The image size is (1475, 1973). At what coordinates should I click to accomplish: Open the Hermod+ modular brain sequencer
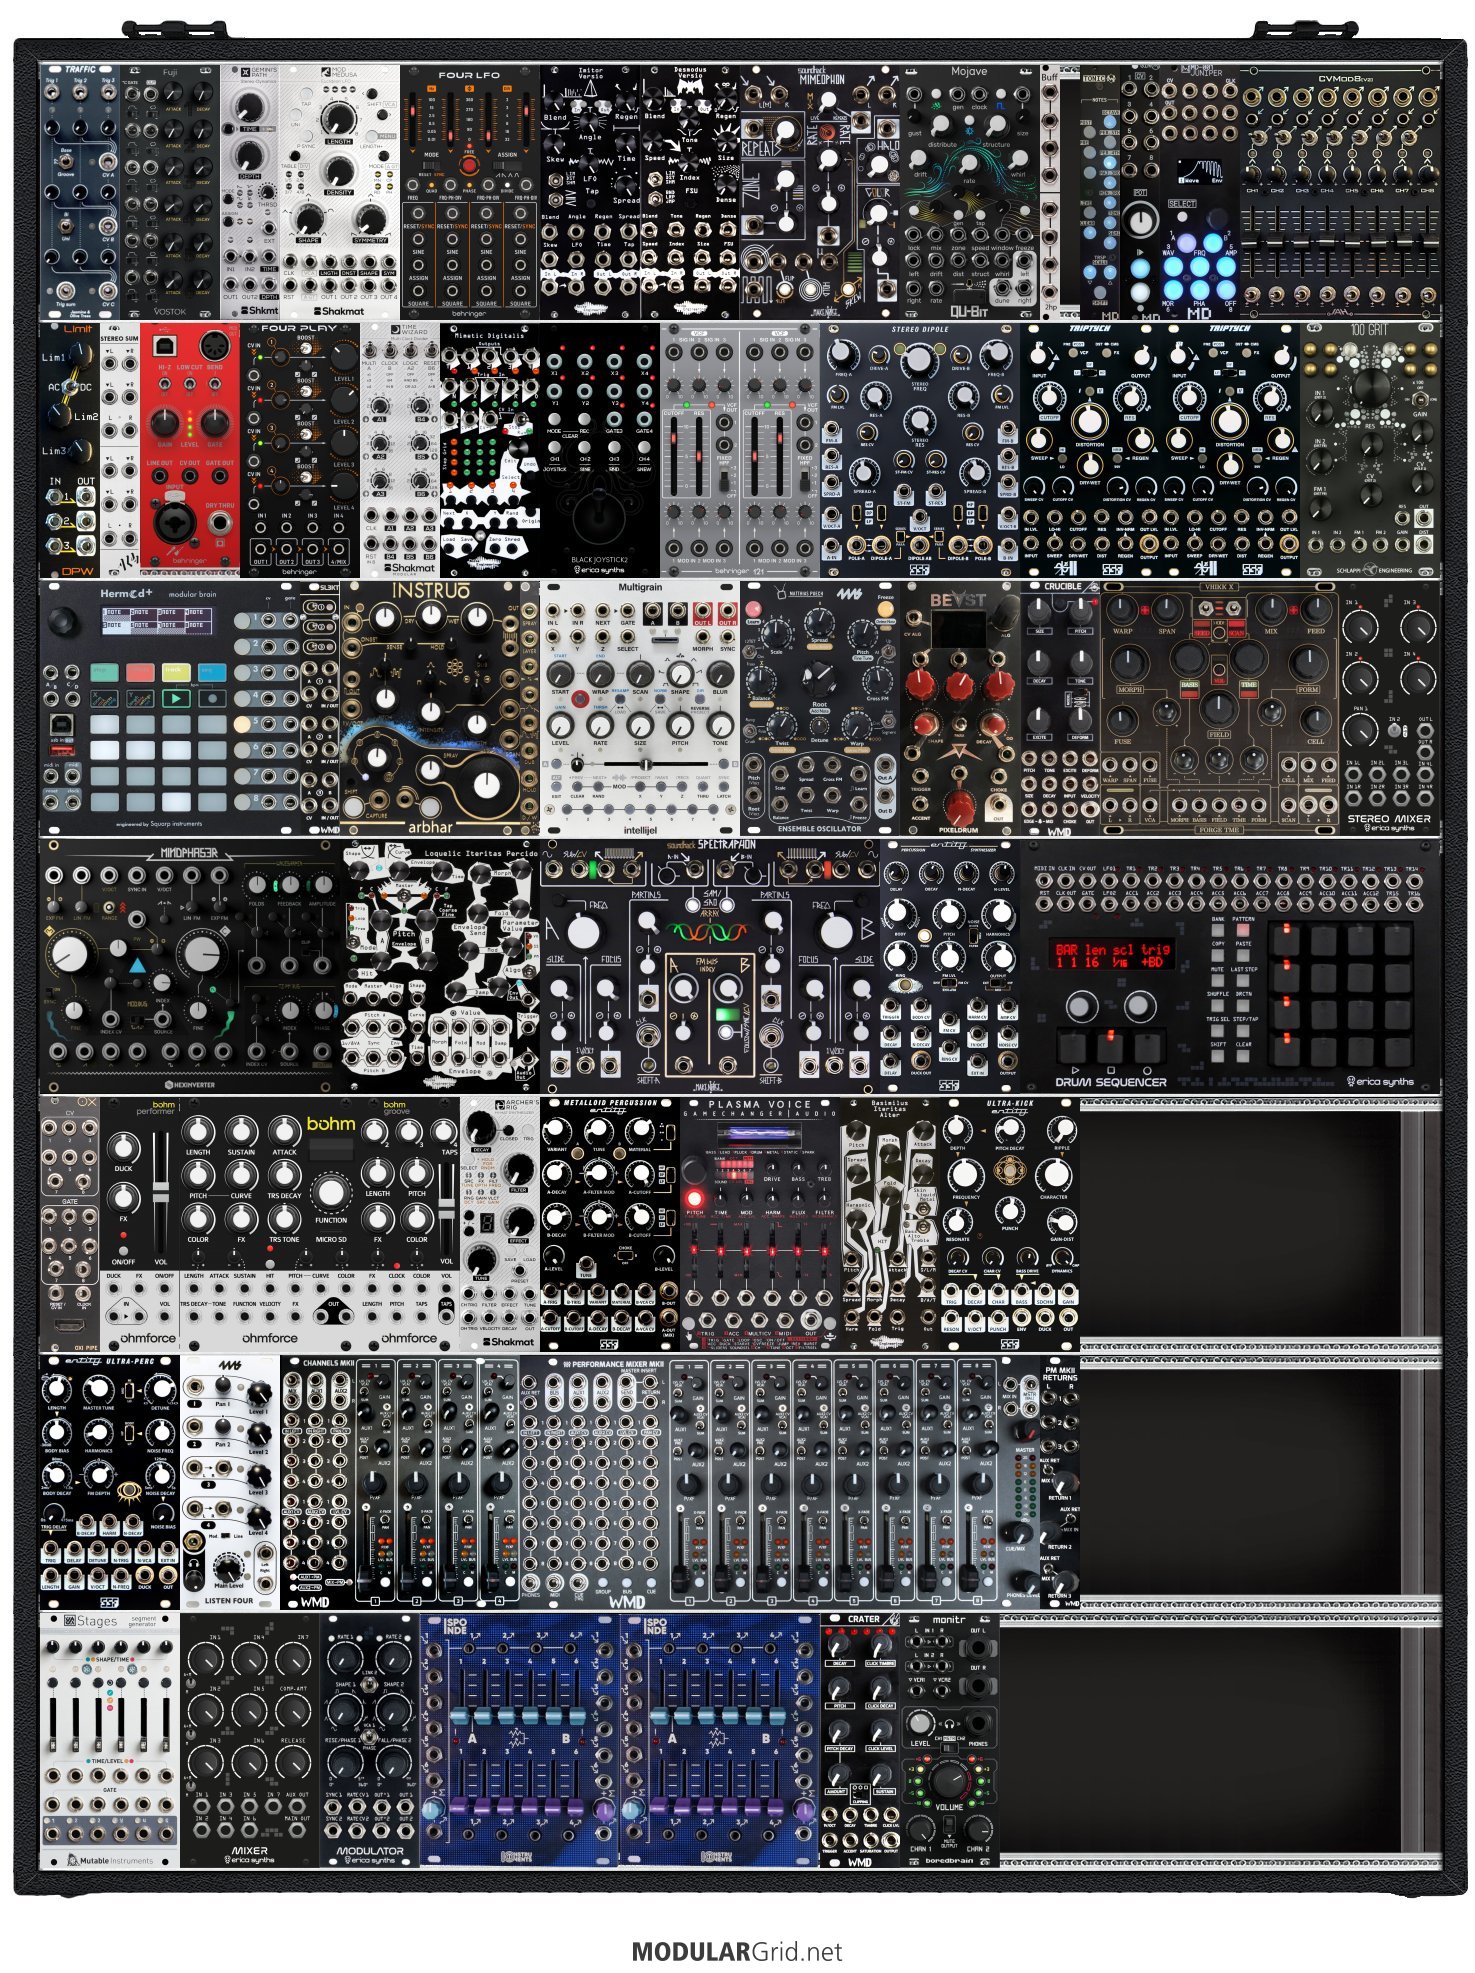(170, 707)
